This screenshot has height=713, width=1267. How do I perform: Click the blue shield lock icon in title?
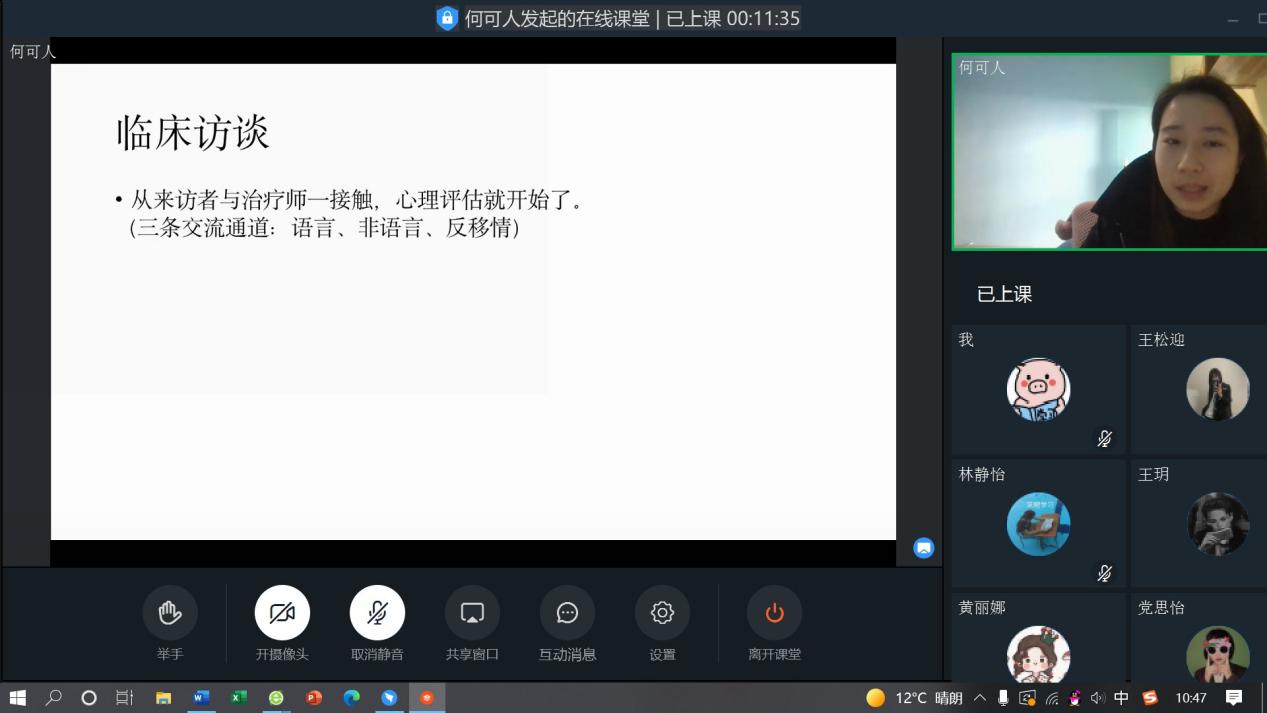[x=447, y=18]
